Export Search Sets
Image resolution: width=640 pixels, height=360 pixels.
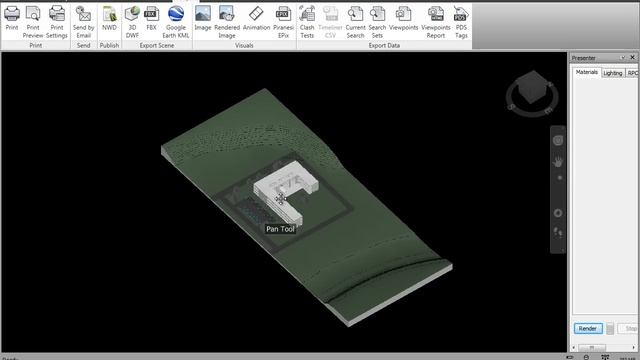(x=377, y=22)
